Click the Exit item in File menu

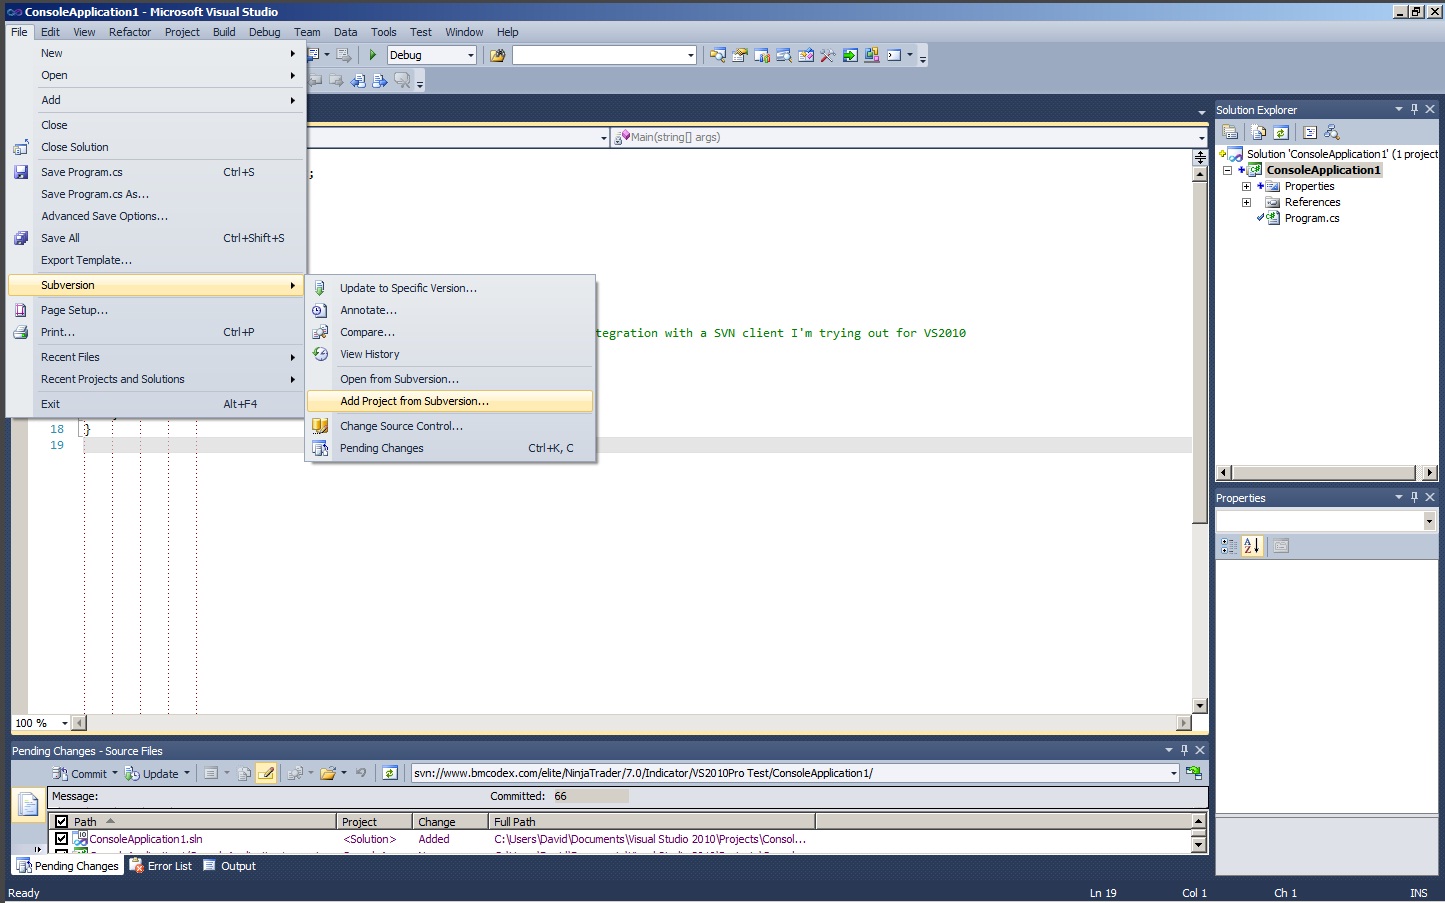[x=156, y=404]
